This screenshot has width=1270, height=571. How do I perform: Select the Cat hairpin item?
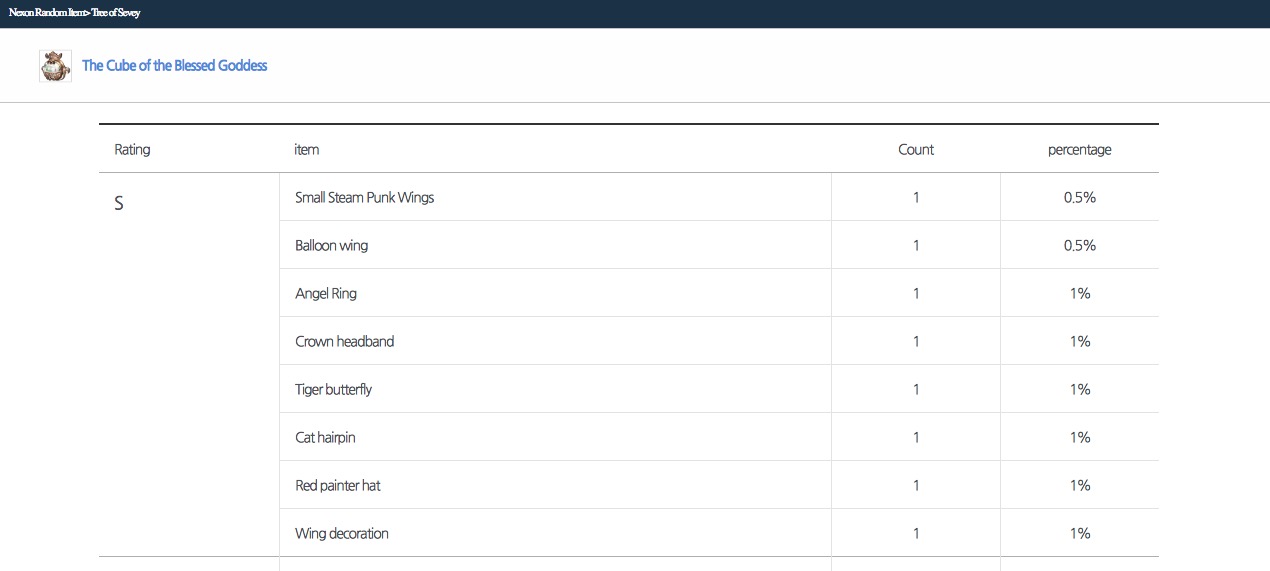click(325, 438)
